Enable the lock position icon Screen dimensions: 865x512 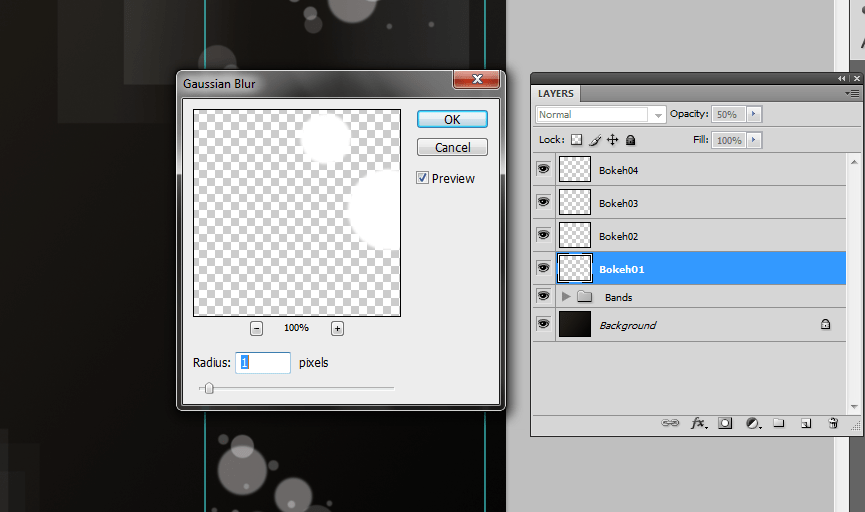612,141
